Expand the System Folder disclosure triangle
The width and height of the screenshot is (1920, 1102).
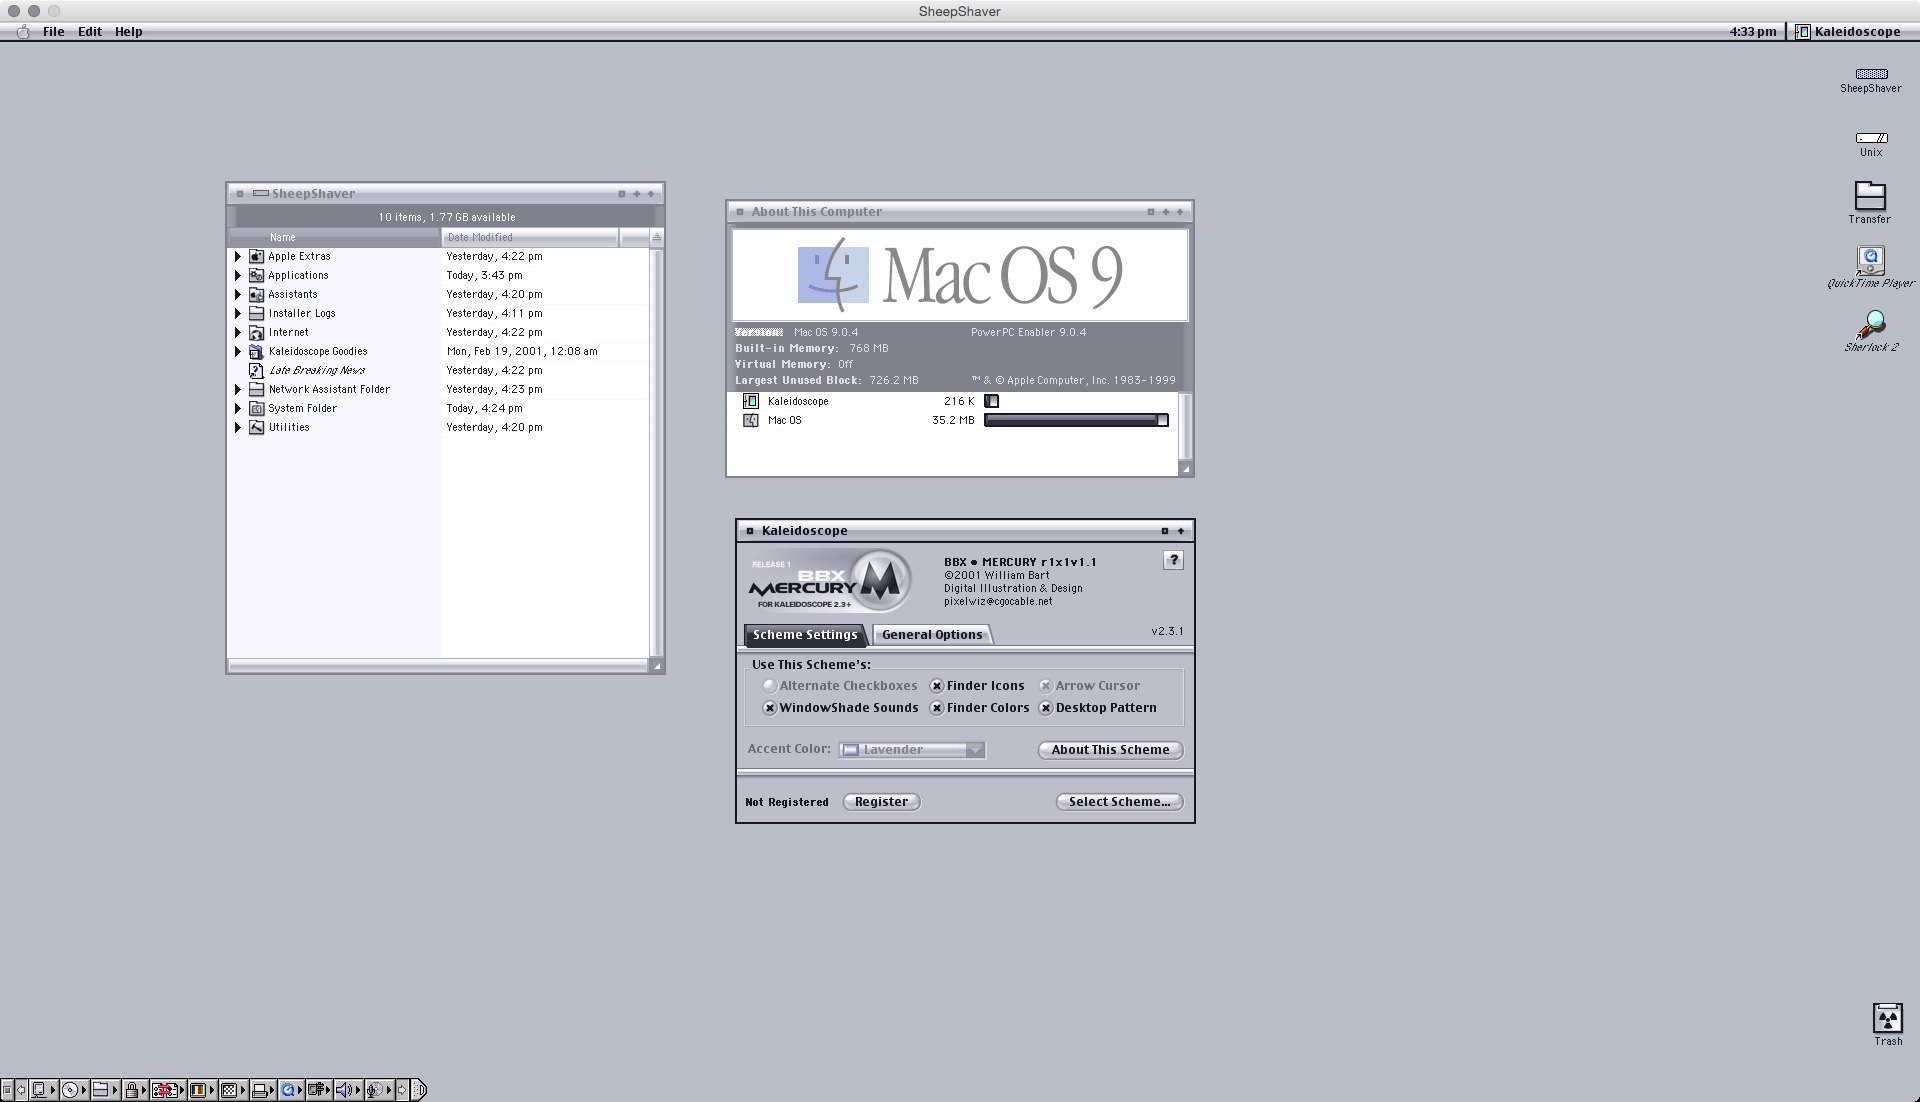pyautogui.click(x=238, y=409)
